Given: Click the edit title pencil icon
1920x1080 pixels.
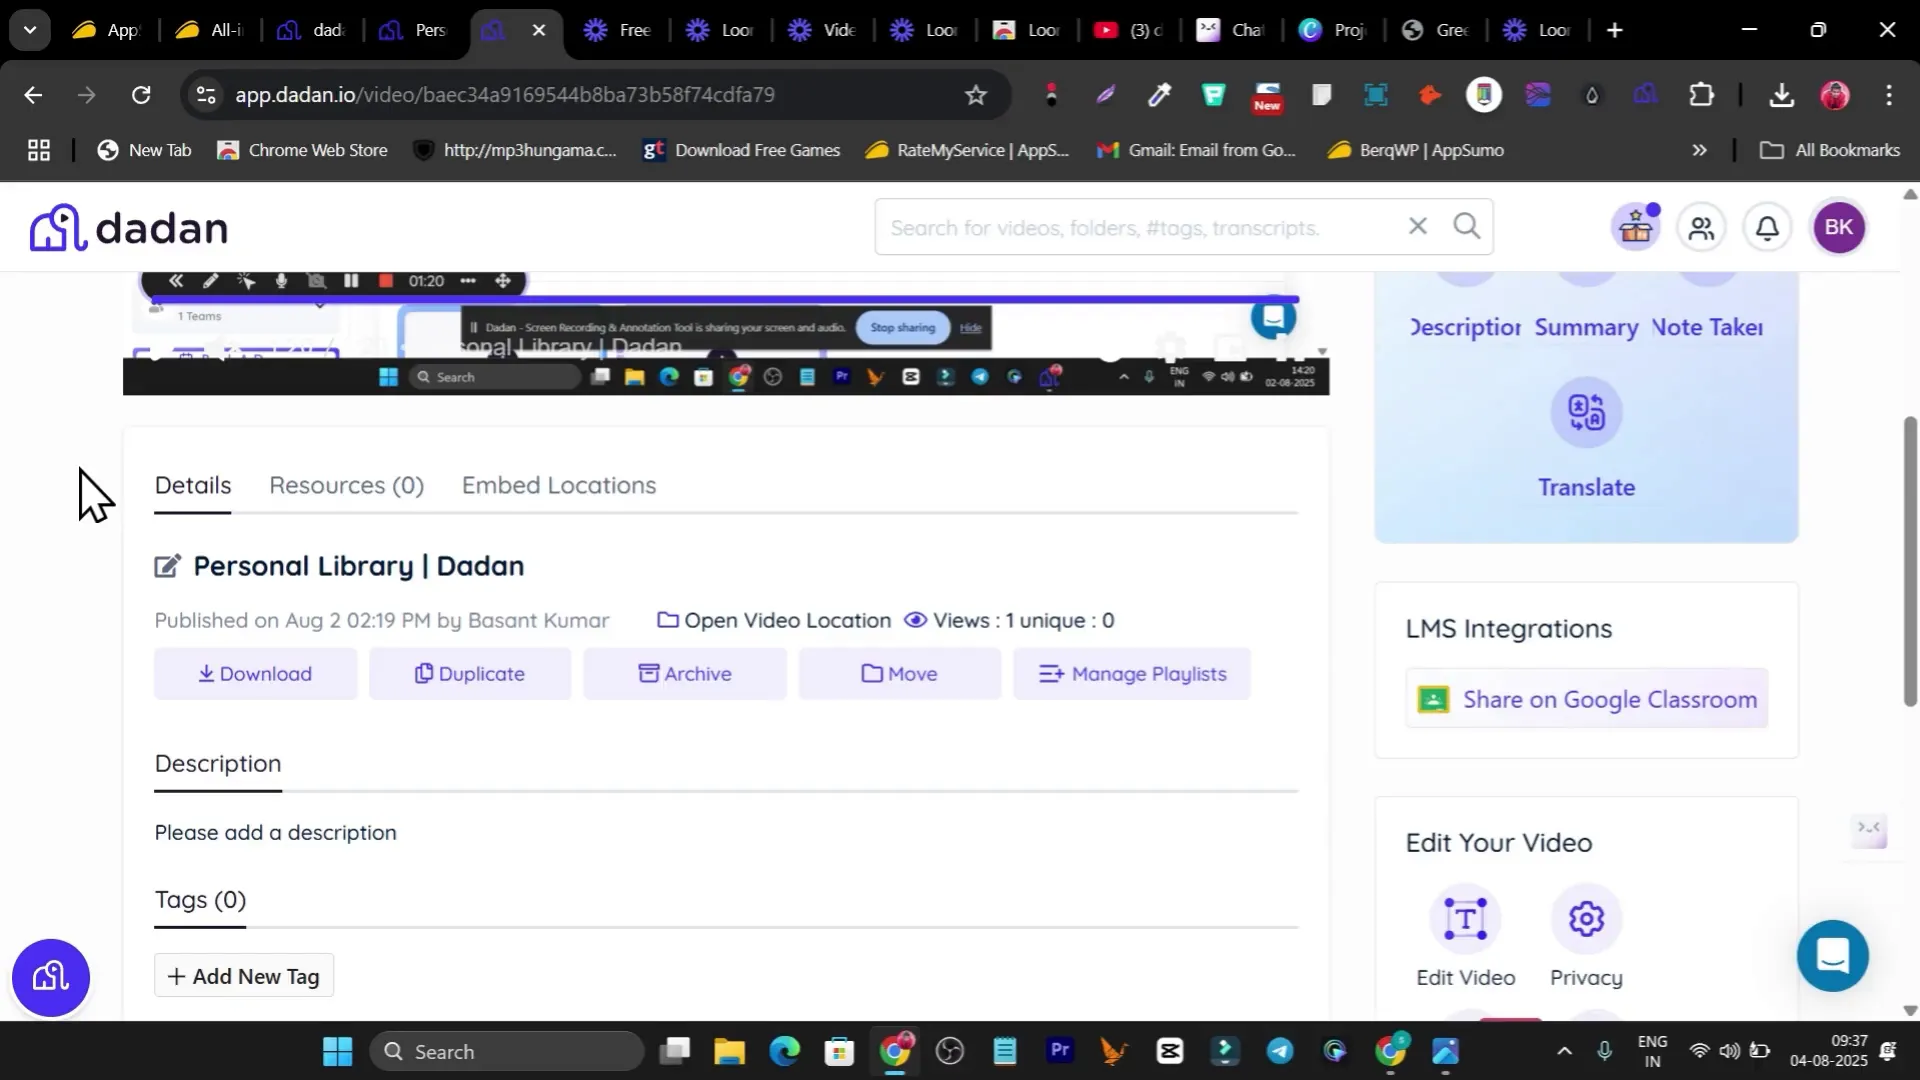Looking at the screenshot, I should click(167, 566).
